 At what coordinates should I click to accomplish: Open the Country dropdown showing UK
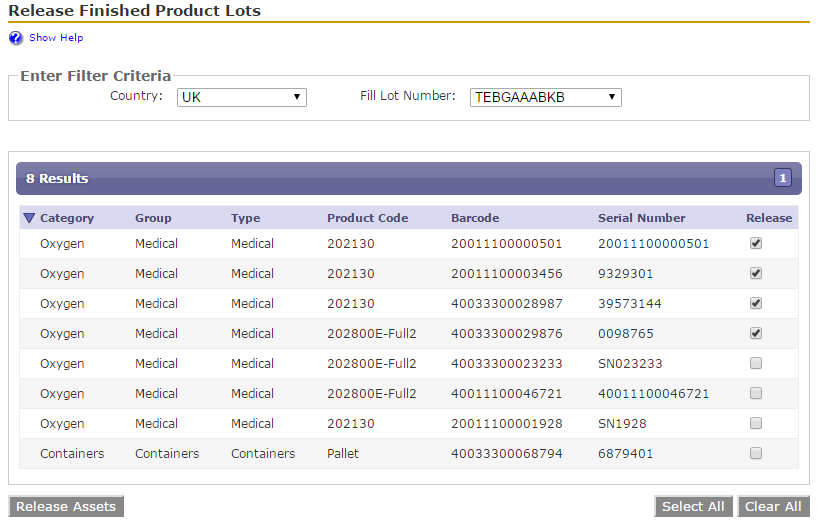point(242,97)
